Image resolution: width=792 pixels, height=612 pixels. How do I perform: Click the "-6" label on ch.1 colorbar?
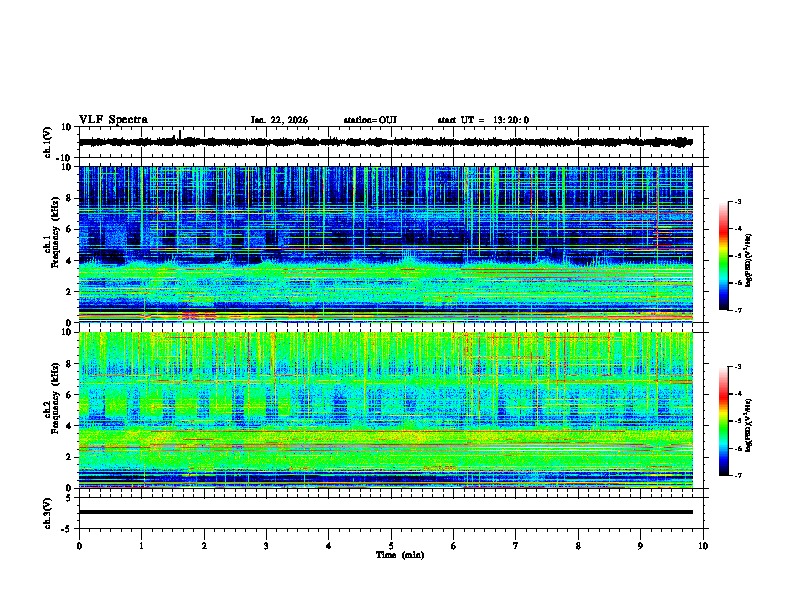(x=737, y=283)
